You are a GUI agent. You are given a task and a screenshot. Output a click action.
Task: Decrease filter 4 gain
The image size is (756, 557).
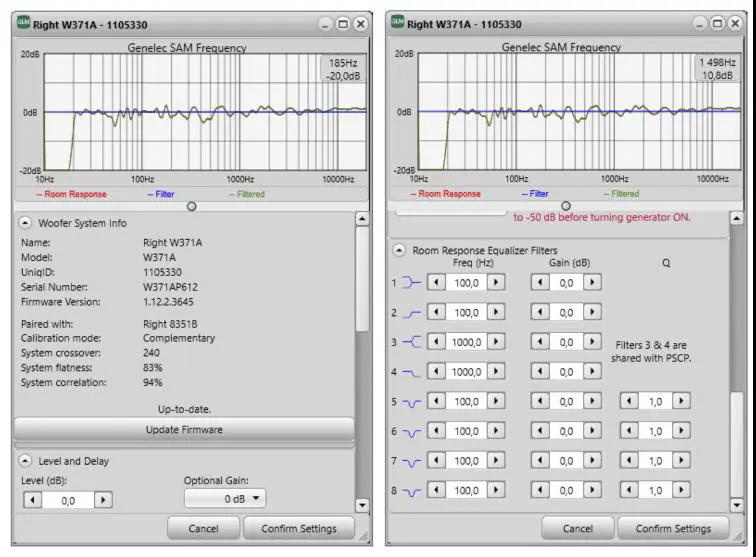(540, 371)
